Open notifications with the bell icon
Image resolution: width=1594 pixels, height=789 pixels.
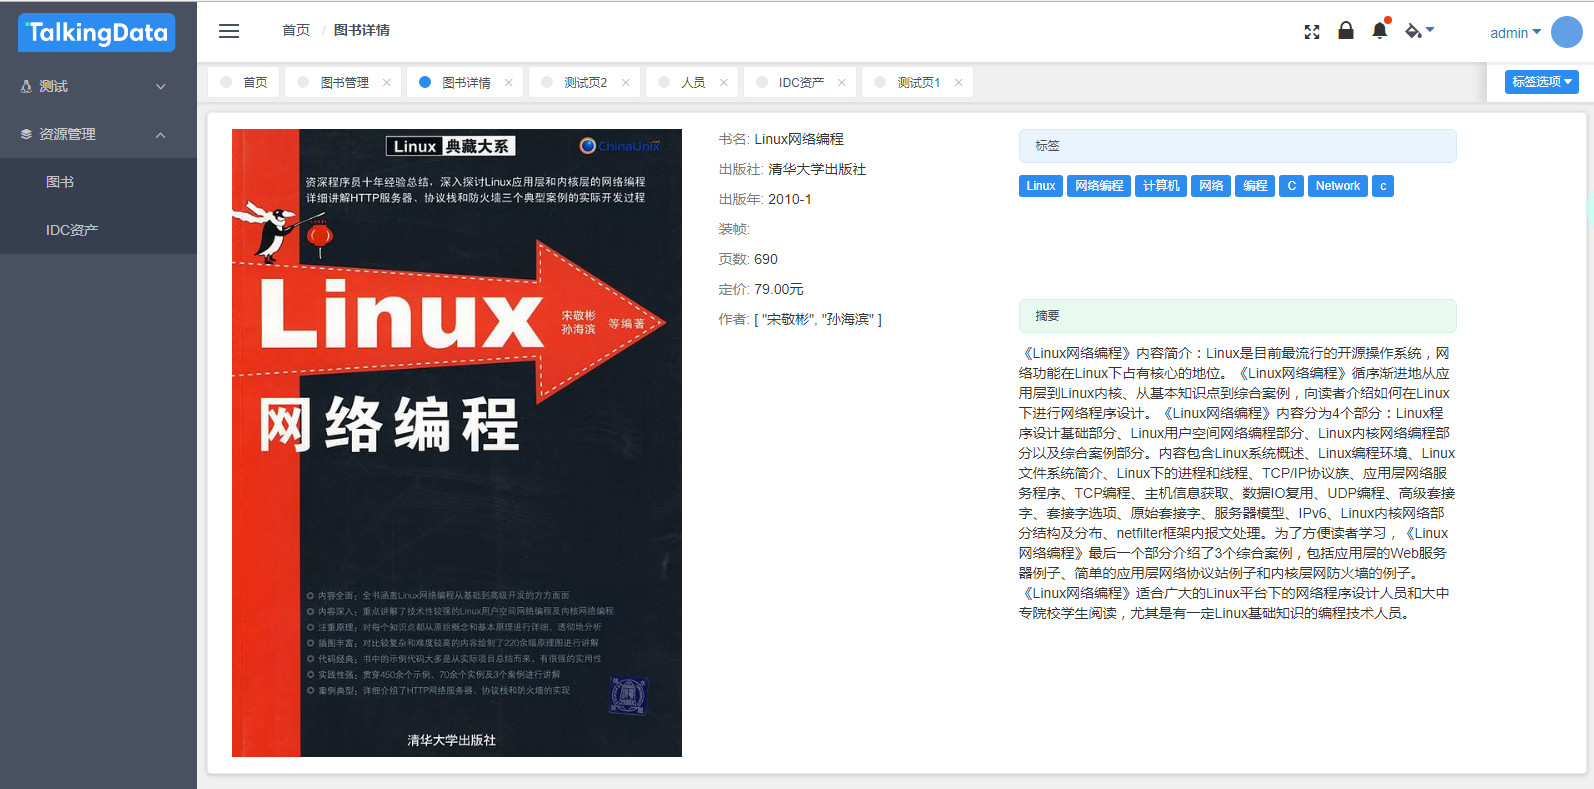coord(1380,30)
